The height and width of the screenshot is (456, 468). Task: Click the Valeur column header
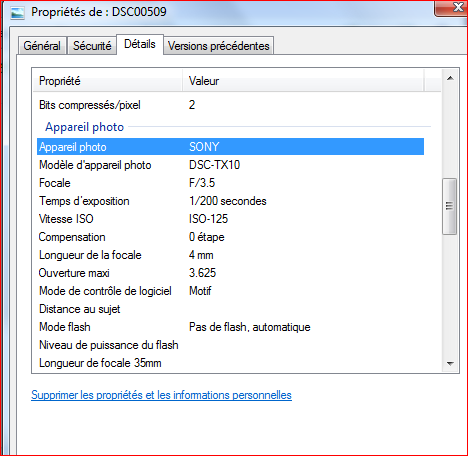click(x=303, y=81)
